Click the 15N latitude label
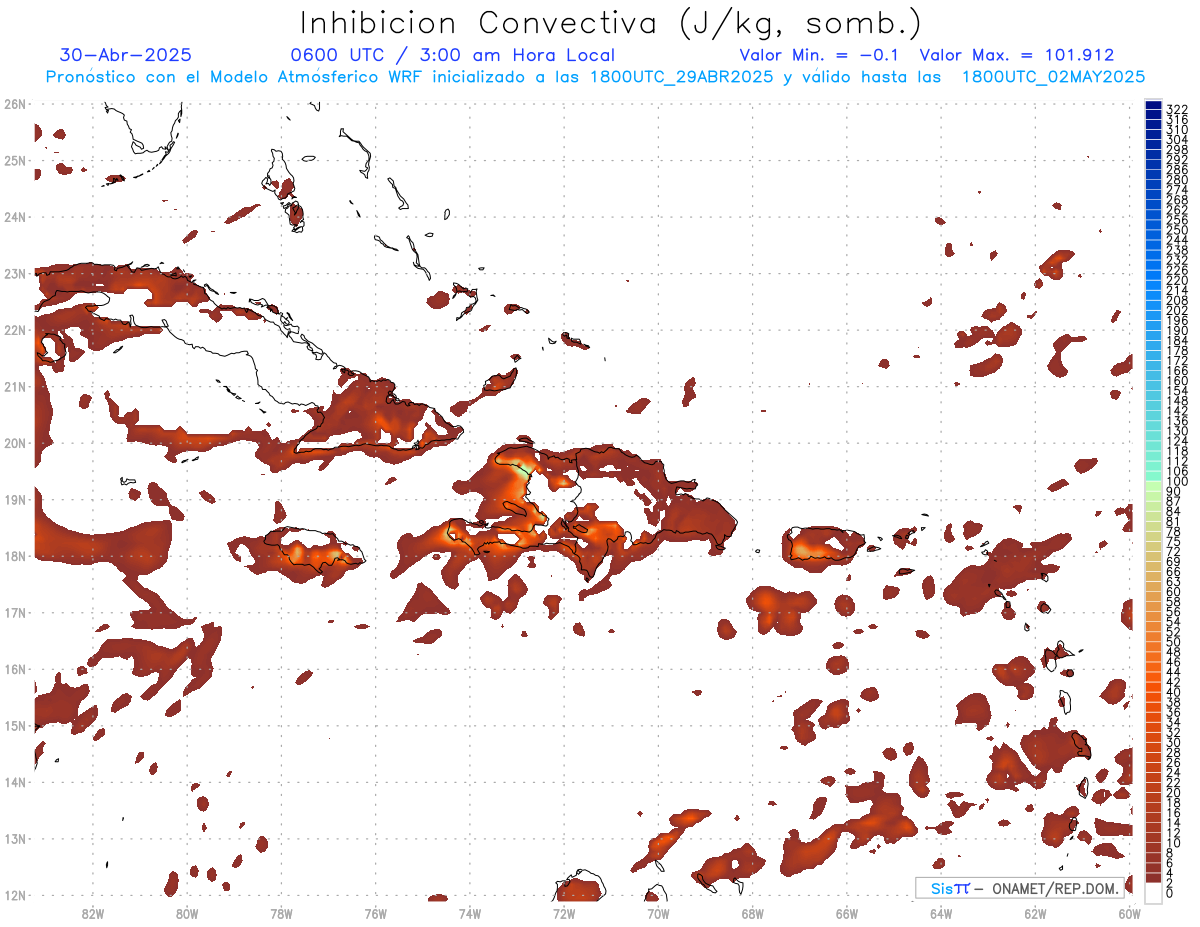Image resolution: width=1200 pixels, height=927 pixels. click(x=15, y=726)
